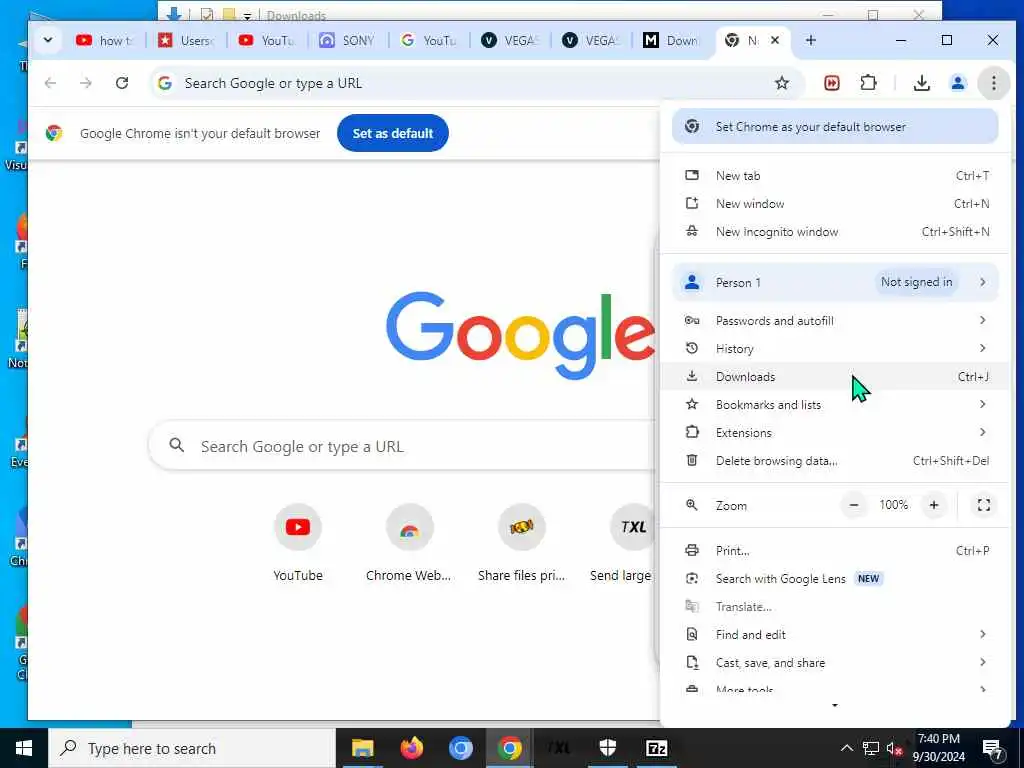
Task: Select Search with Google Lens
Action: 835,579
